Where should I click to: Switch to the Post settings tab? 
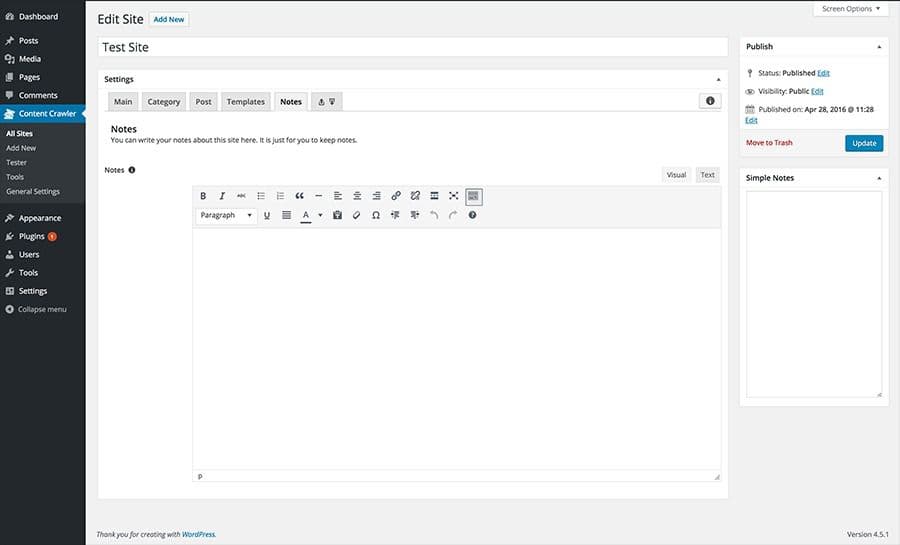pyautogui.click(x=203, y=102)
